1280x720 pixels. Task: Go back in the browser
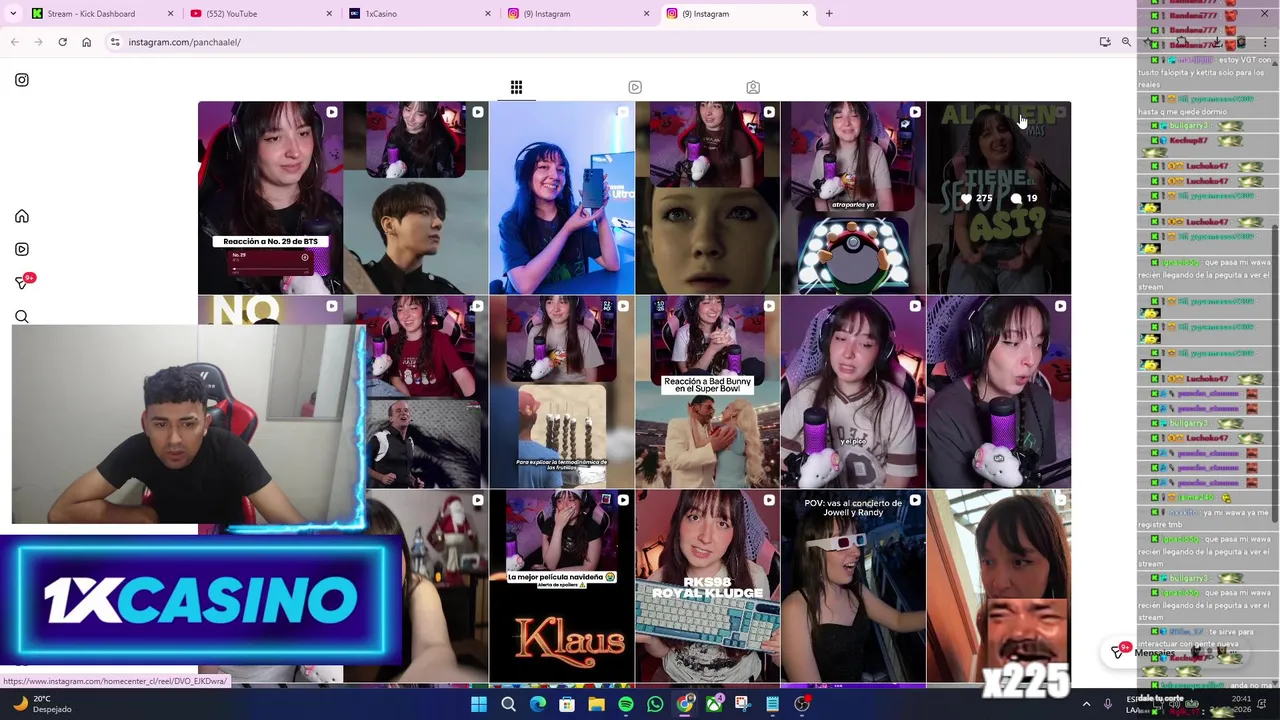click(14, 42)
